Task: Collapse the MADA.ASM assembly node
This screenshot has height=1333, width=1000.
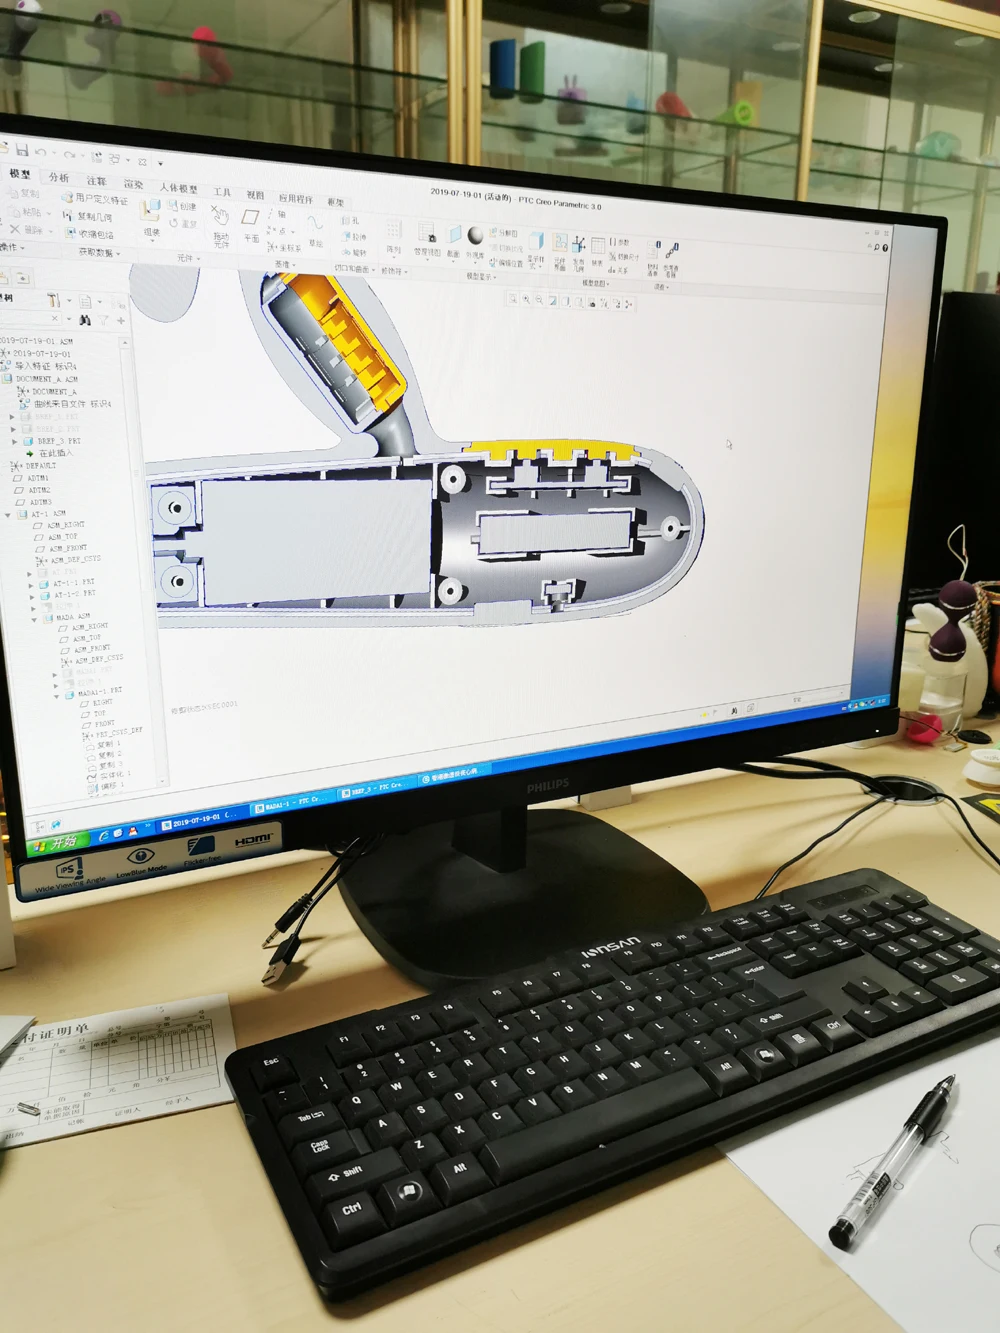Action: pyautogui.click(x=34, y=618)
